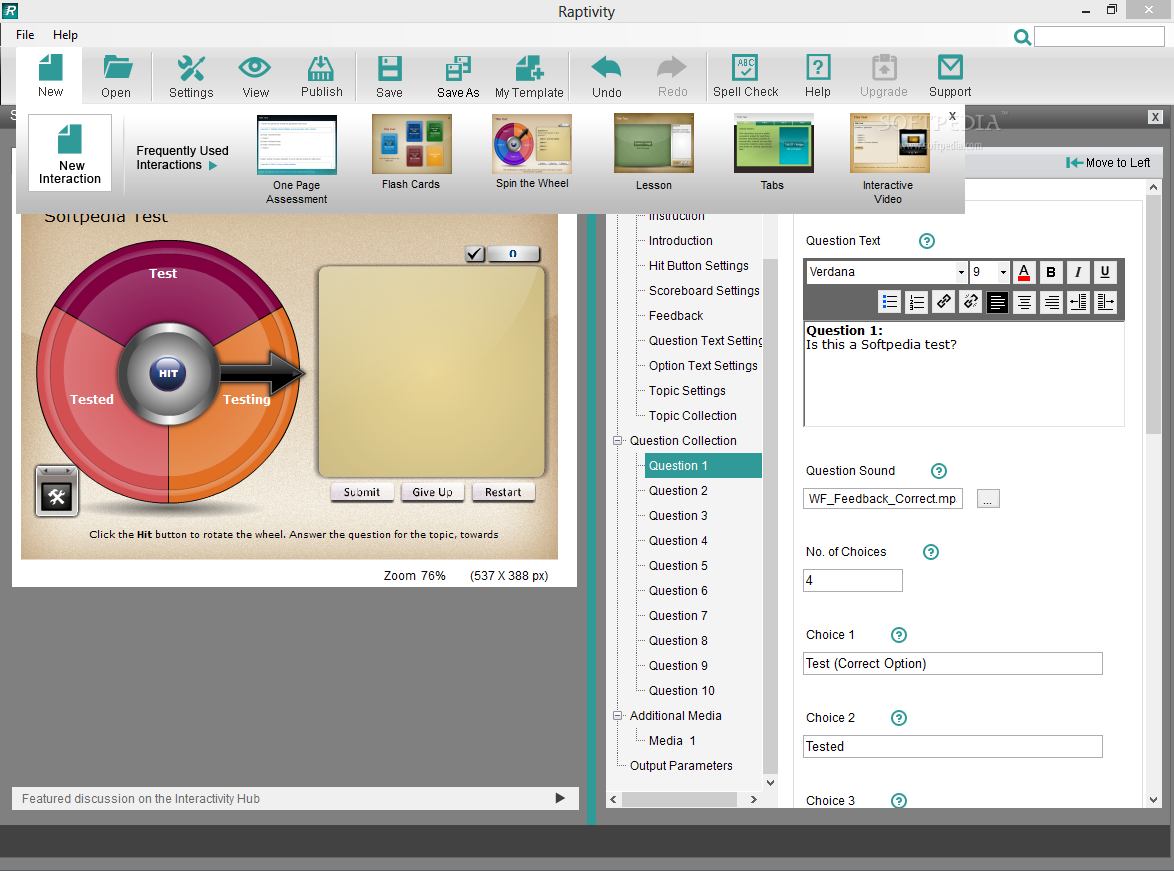Preview using the View eye icon
The height and width of the screenshot is (871, 1174).
coord(255,76)
